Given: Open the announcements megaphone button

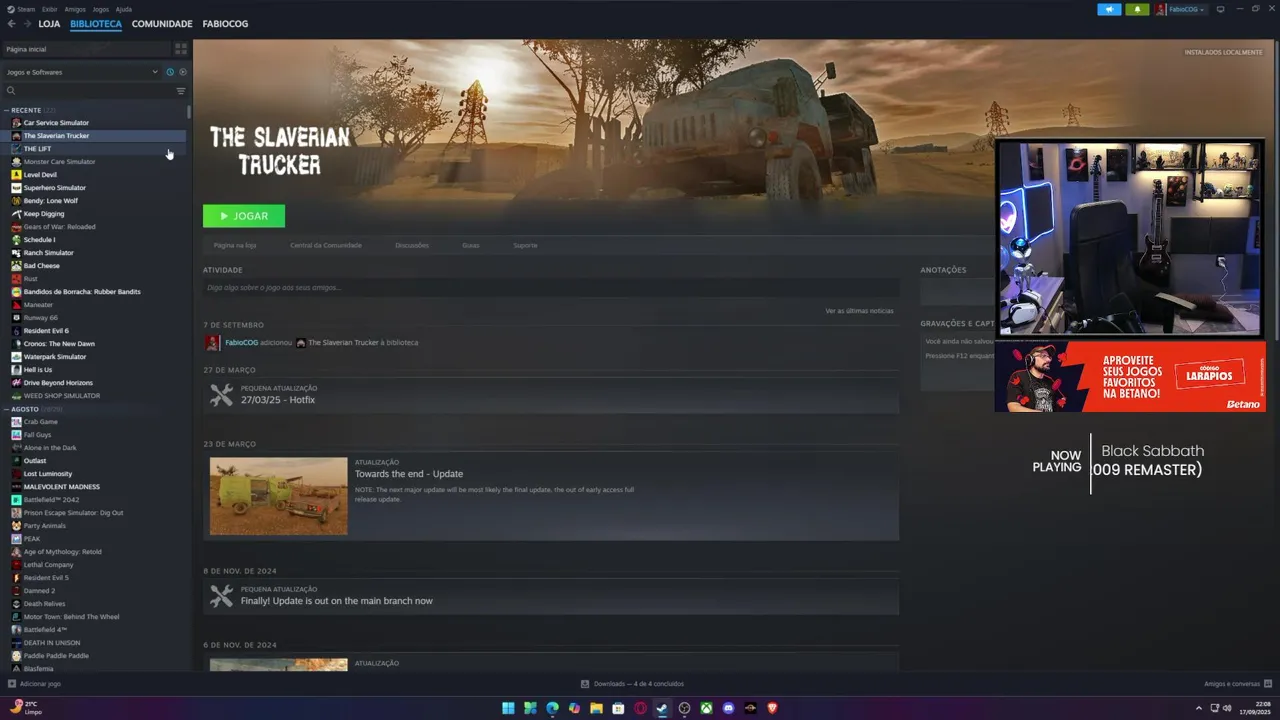Looking at the screenshot, I should (x=1109, y=9).
